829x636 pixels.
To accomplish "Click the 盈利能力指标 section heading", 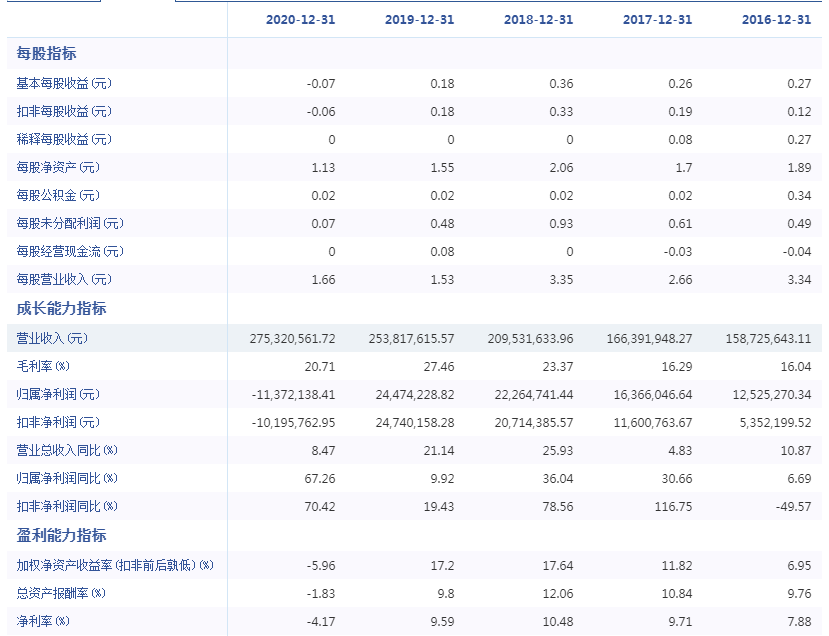I will (x=61, y=535).
